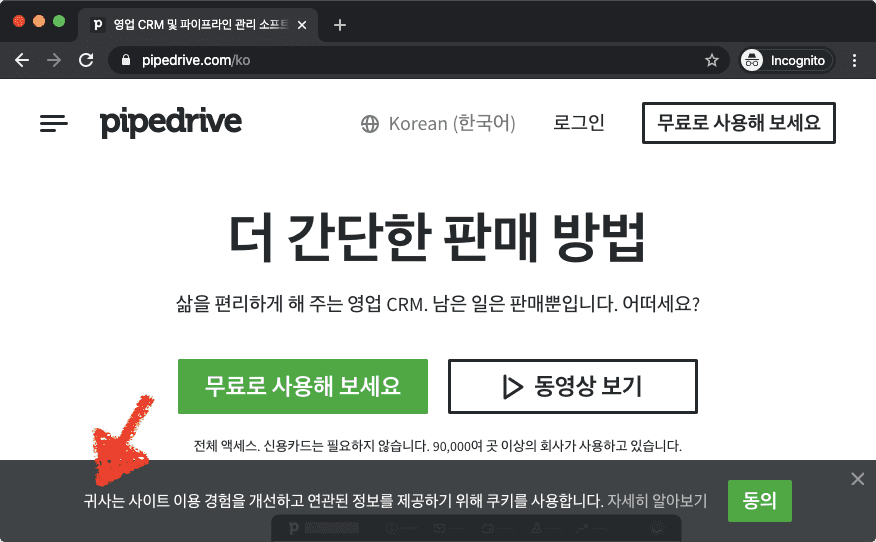This screenshot has width=876, height=542.
Task: Dismiss the cookie banner with X
Action: (858, 479)
